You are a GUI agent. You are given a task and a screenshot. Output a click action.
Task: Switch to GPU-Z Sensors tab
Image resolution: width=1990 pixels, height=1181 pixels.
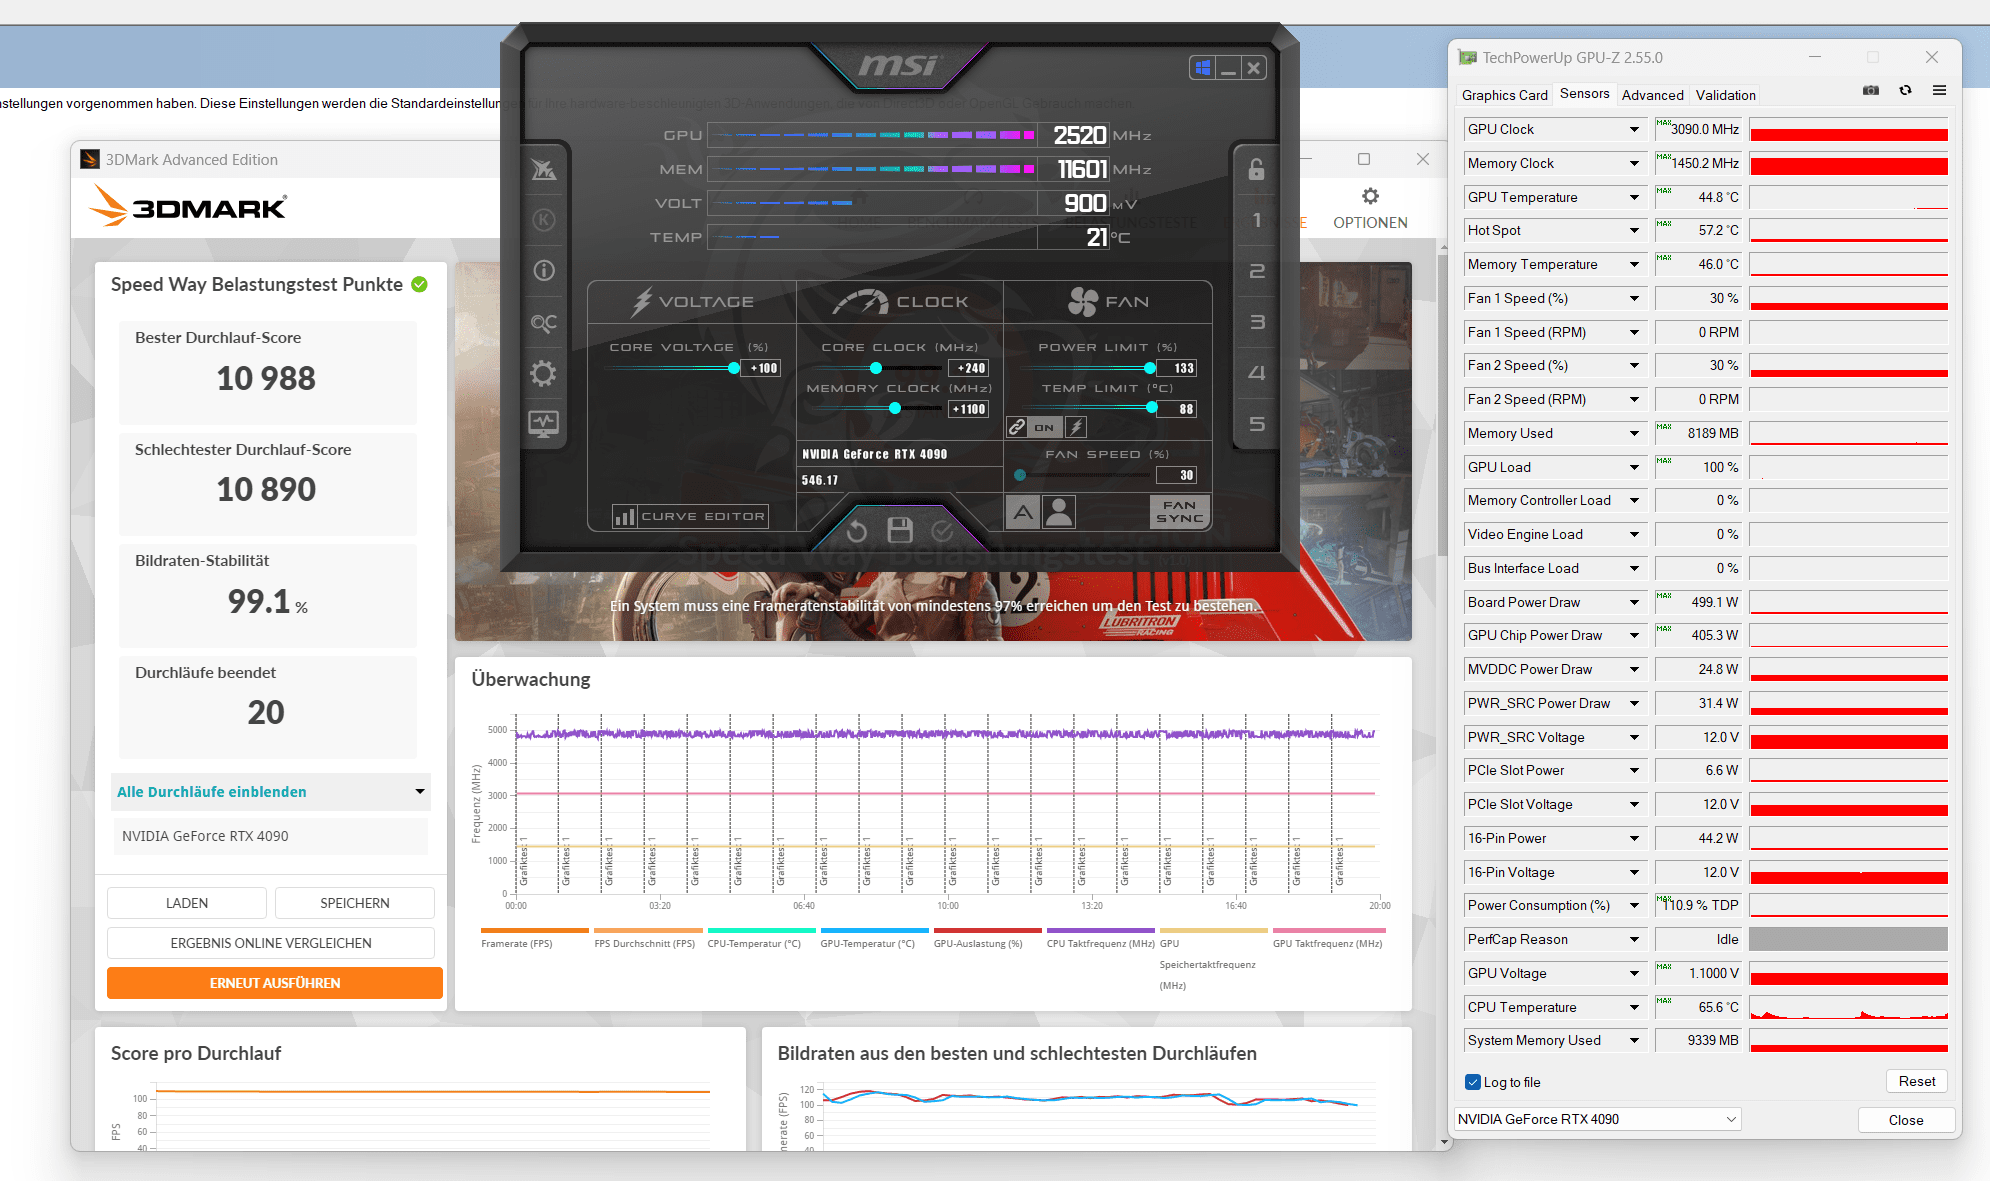[x=1585, y=93]
